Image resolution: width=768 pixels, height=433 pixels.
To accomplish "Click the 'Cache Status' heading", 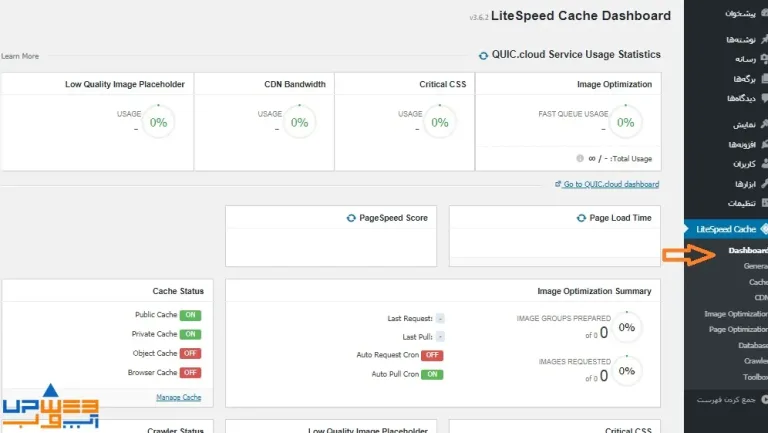I will (x=178, y=291).
